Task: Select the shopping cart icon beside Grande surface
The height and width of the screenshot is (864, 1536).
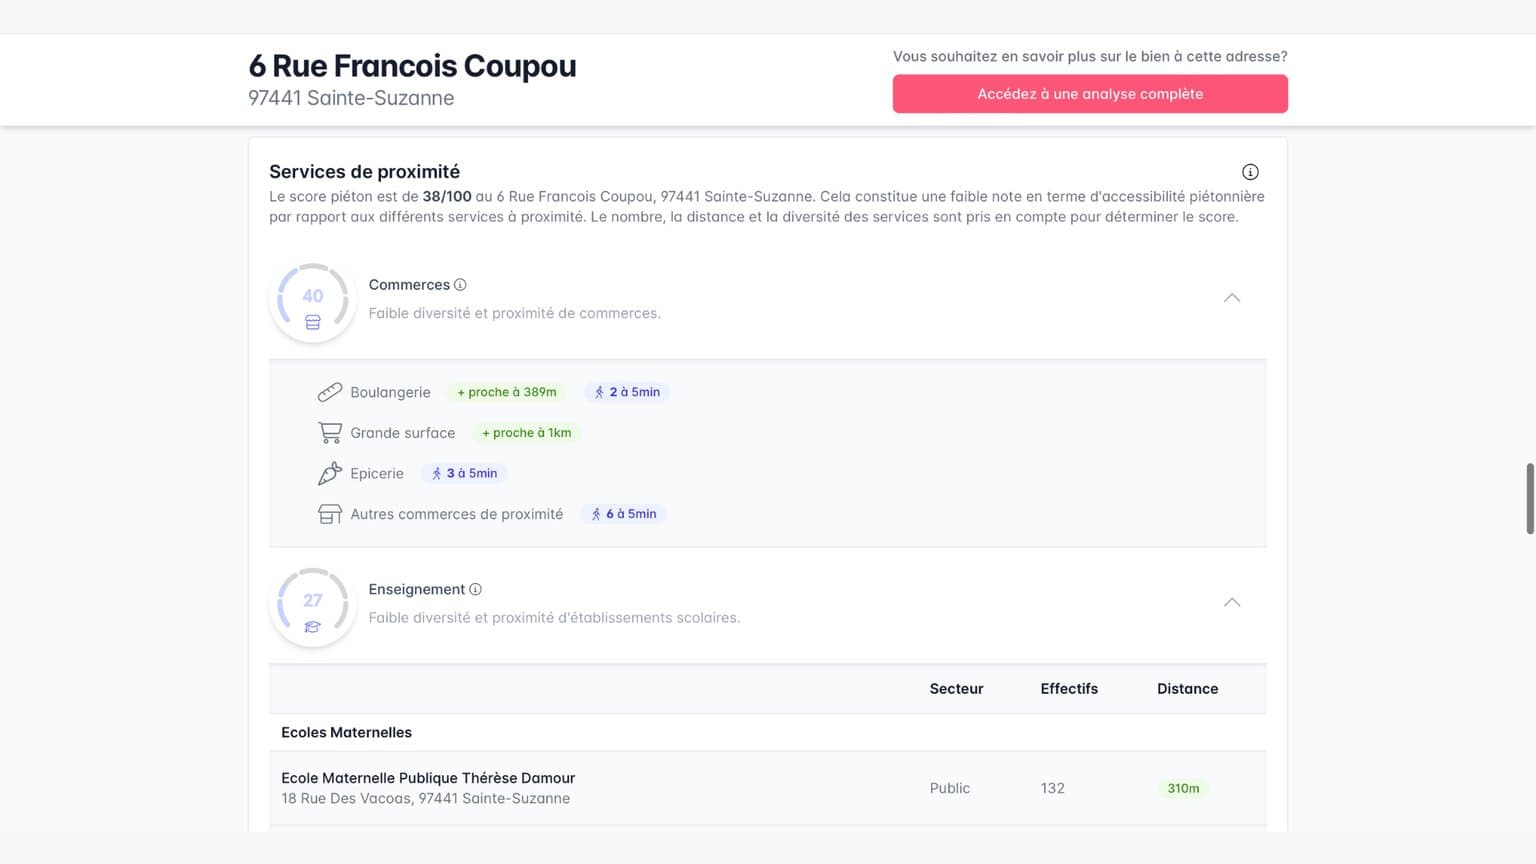Action: point(330,432)
